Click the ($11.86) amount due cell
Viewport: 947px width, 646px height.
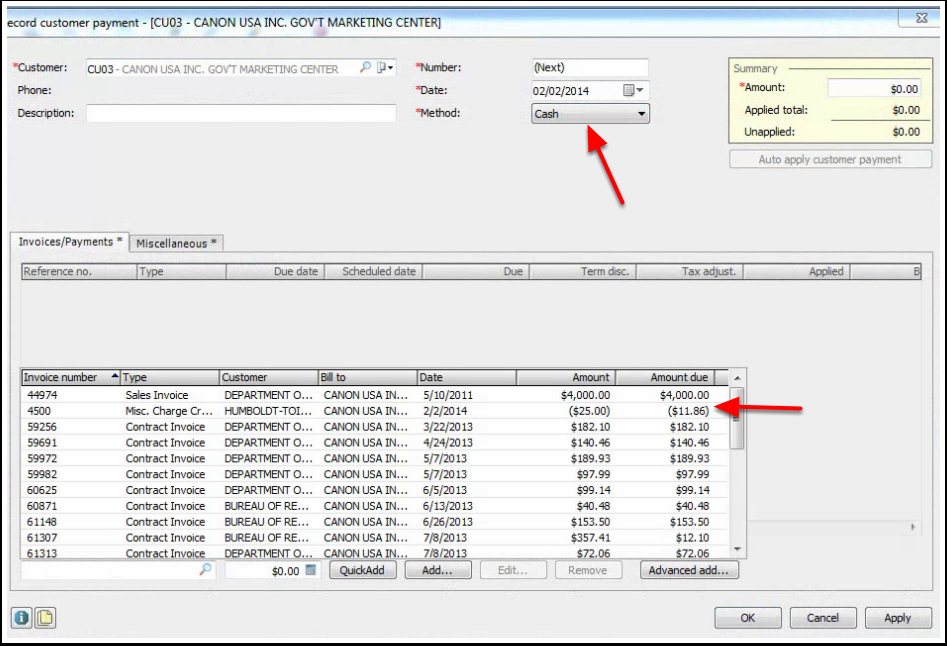688,411
